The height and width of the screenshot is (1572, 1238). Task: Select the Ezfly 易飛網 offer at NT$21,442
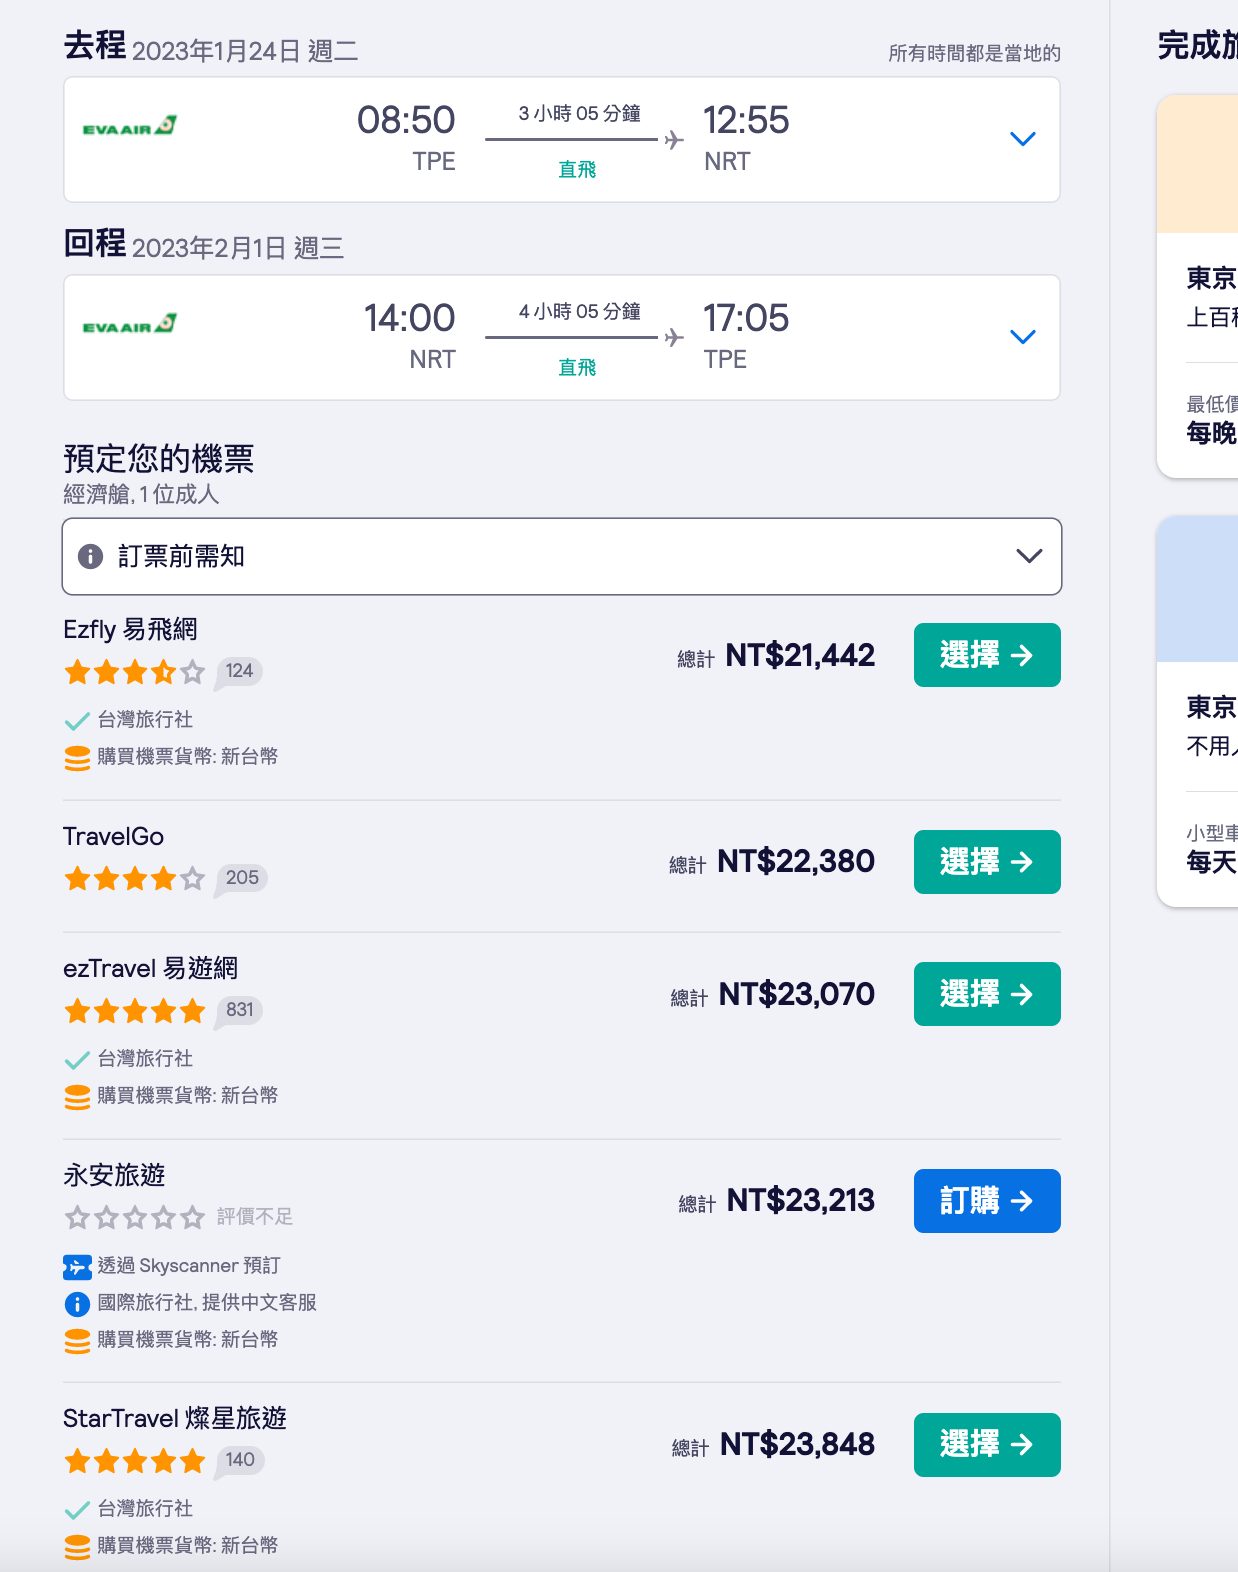[987, 655]
